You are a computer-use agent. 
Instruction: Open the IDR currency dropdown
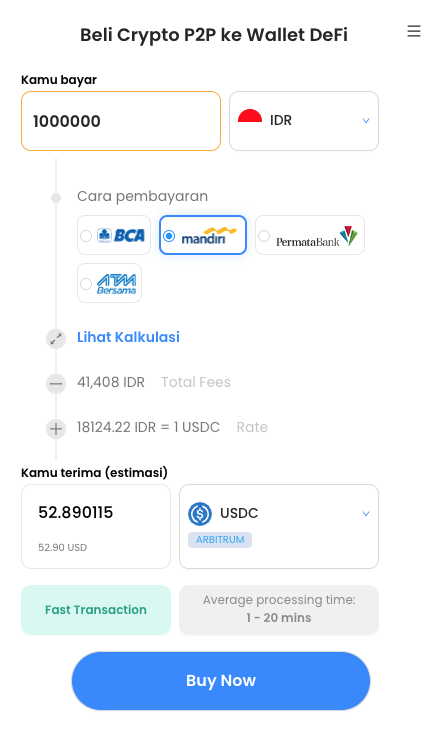point(304,121)
